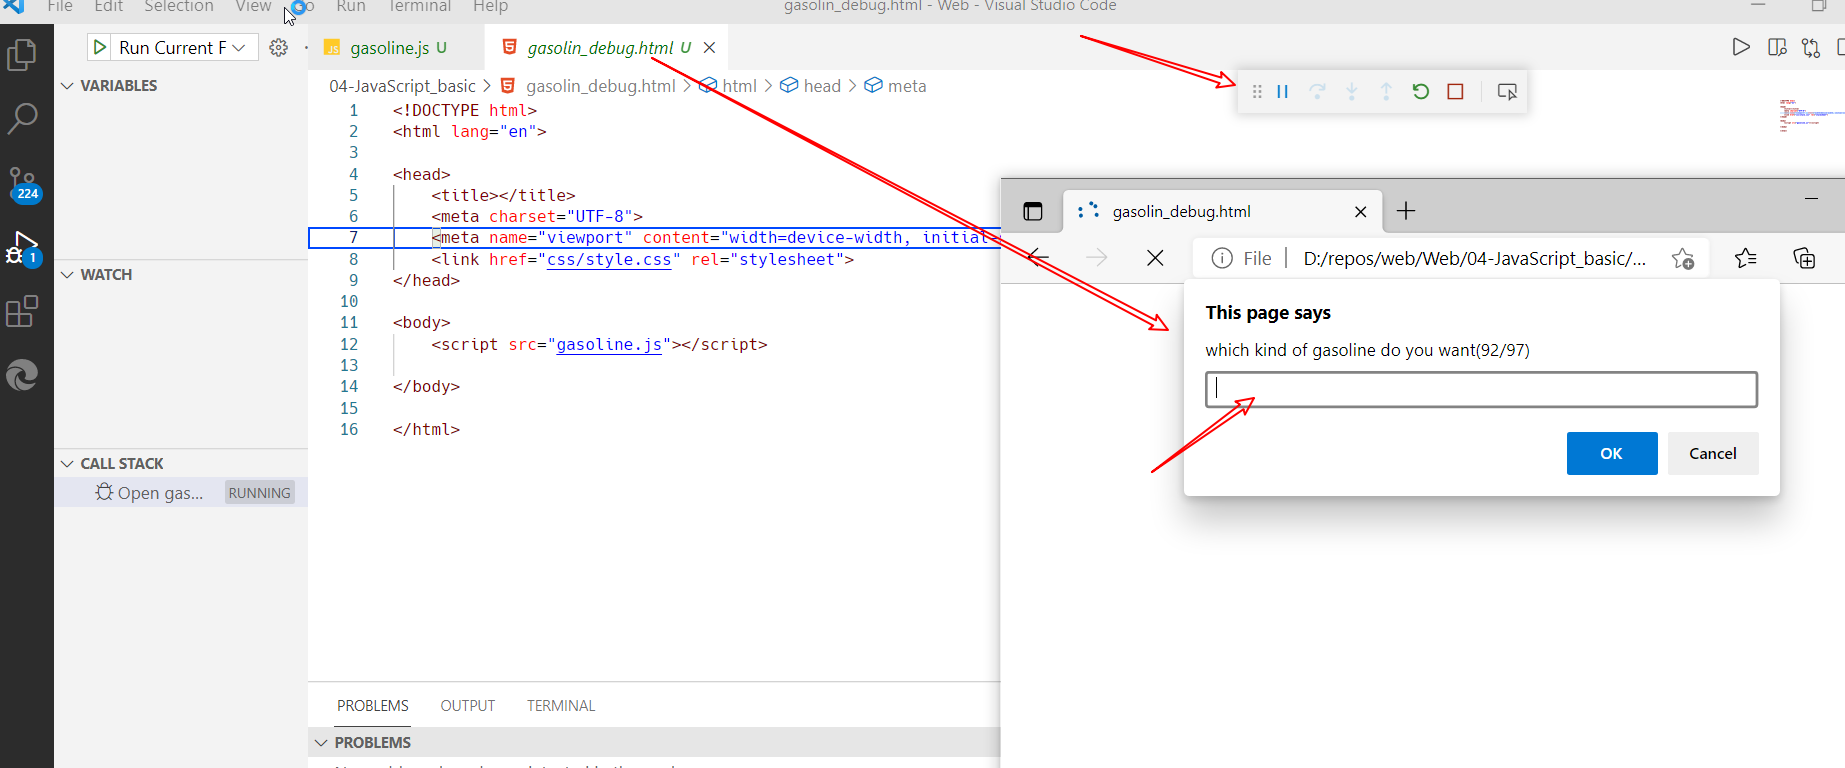Close gasolin_debug.html editor tab

click(709, 47)
